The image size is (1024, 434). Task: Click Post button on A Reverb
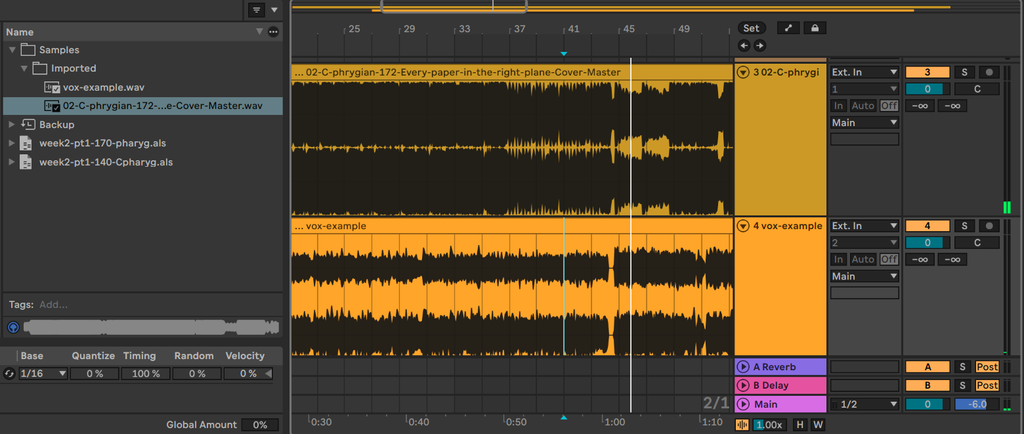tap(987, 367)
